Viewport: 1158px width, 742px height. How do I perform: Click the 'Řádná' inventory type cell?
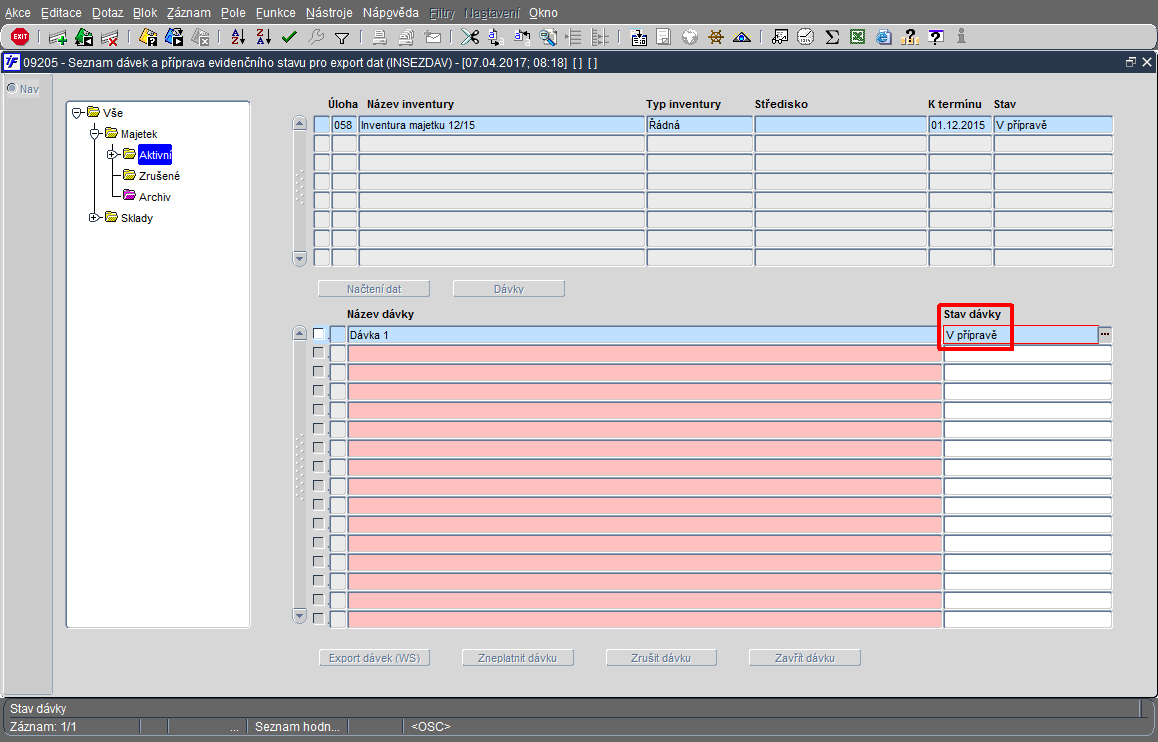699,125
